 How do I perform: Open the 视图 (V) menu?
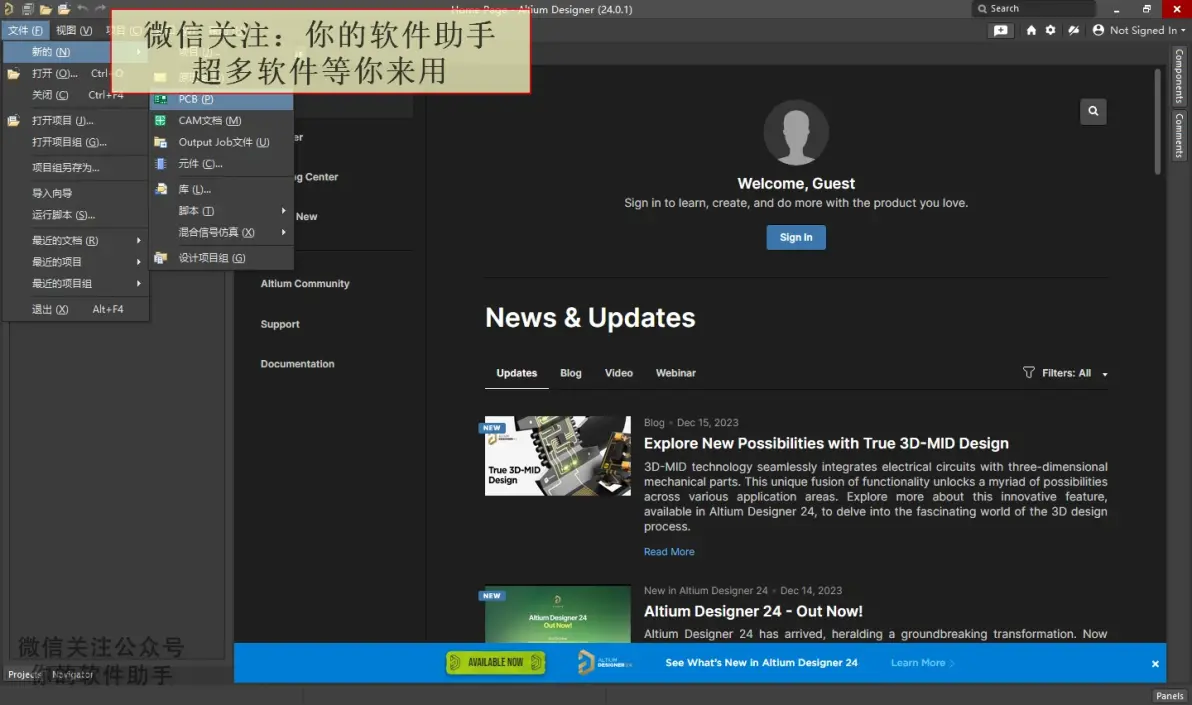74,30
